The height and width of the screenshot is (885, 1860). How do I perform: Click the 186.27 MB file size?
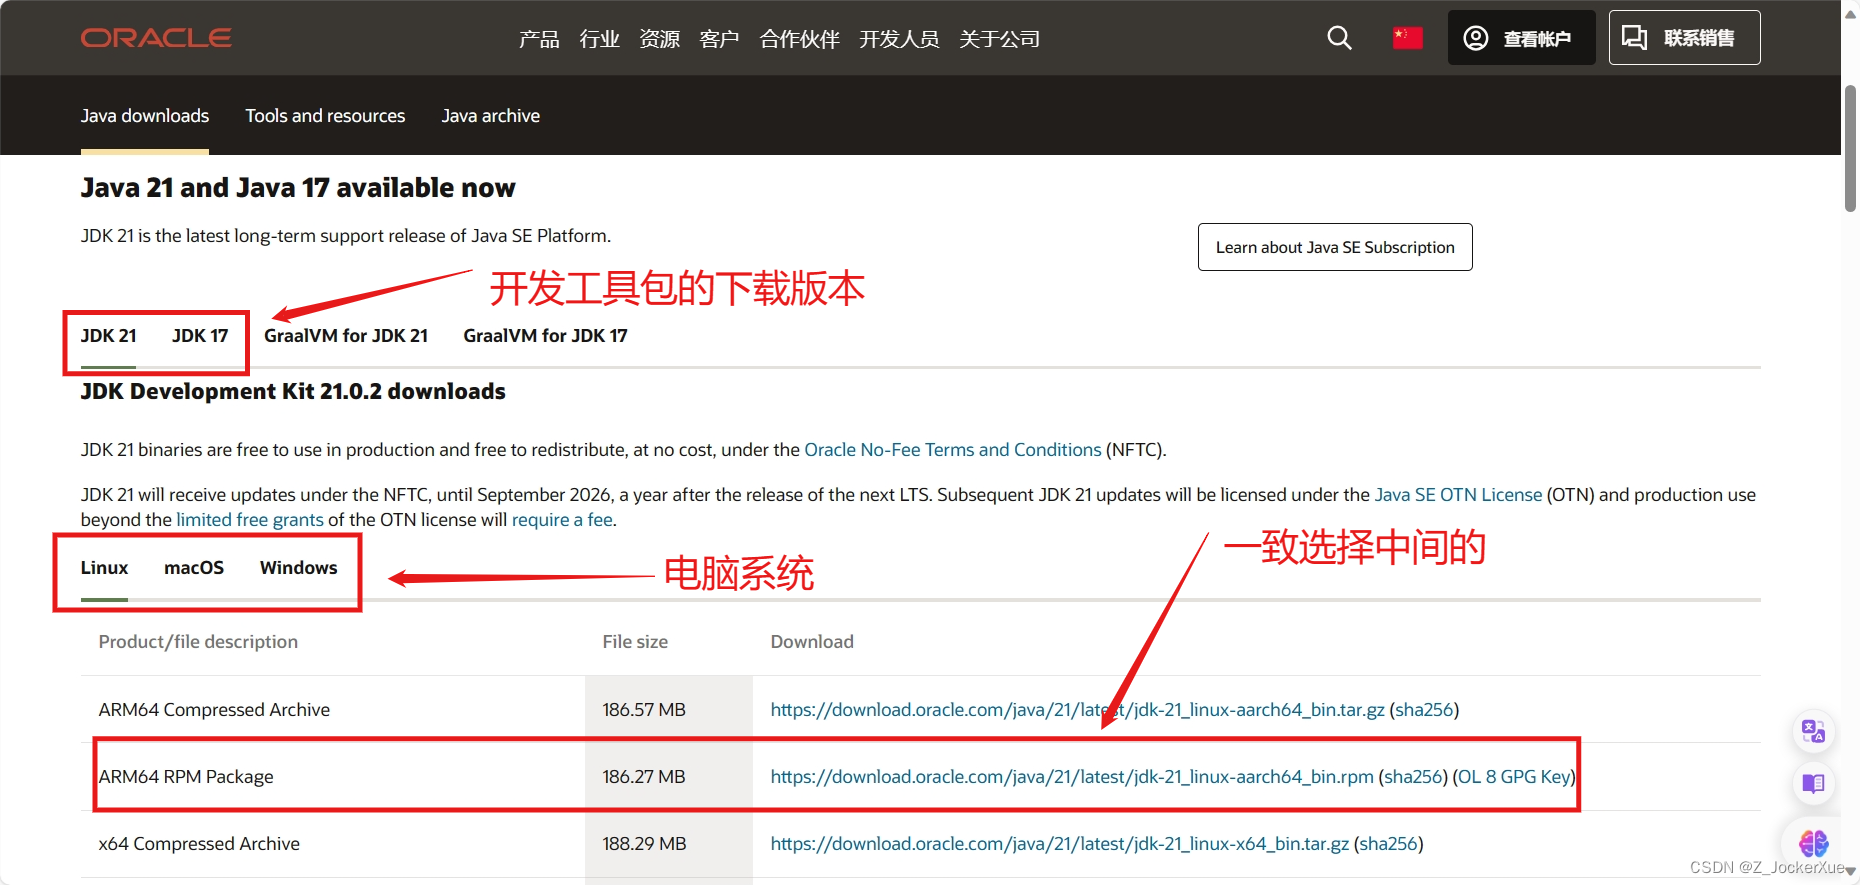[x=644, y=777]
